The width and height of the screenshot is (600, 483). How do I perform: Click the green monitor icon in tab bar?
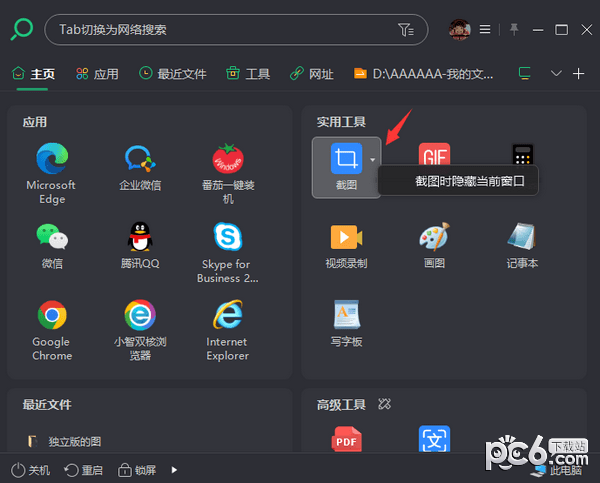coord(524,73)
